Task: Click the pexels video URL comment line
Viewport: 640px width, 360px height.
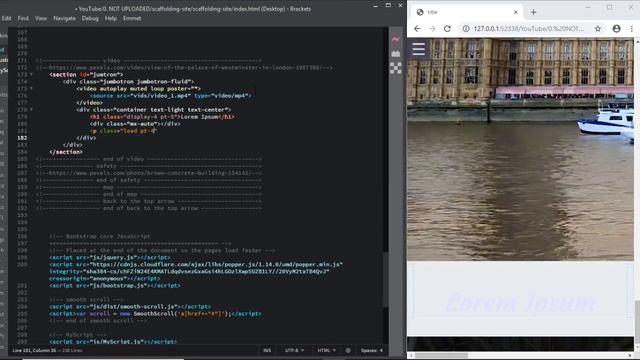Action: 184,67
